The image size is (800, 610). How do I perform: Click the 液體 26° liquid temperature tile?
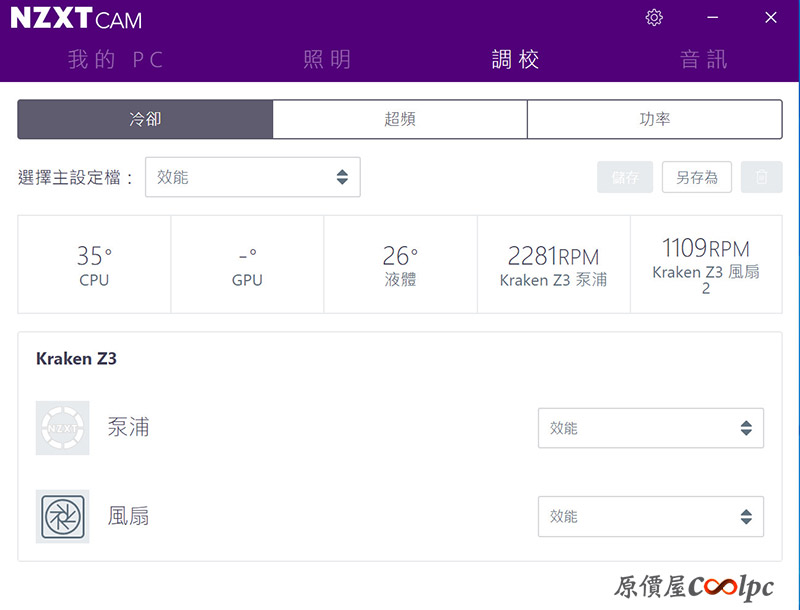point(401,264)
